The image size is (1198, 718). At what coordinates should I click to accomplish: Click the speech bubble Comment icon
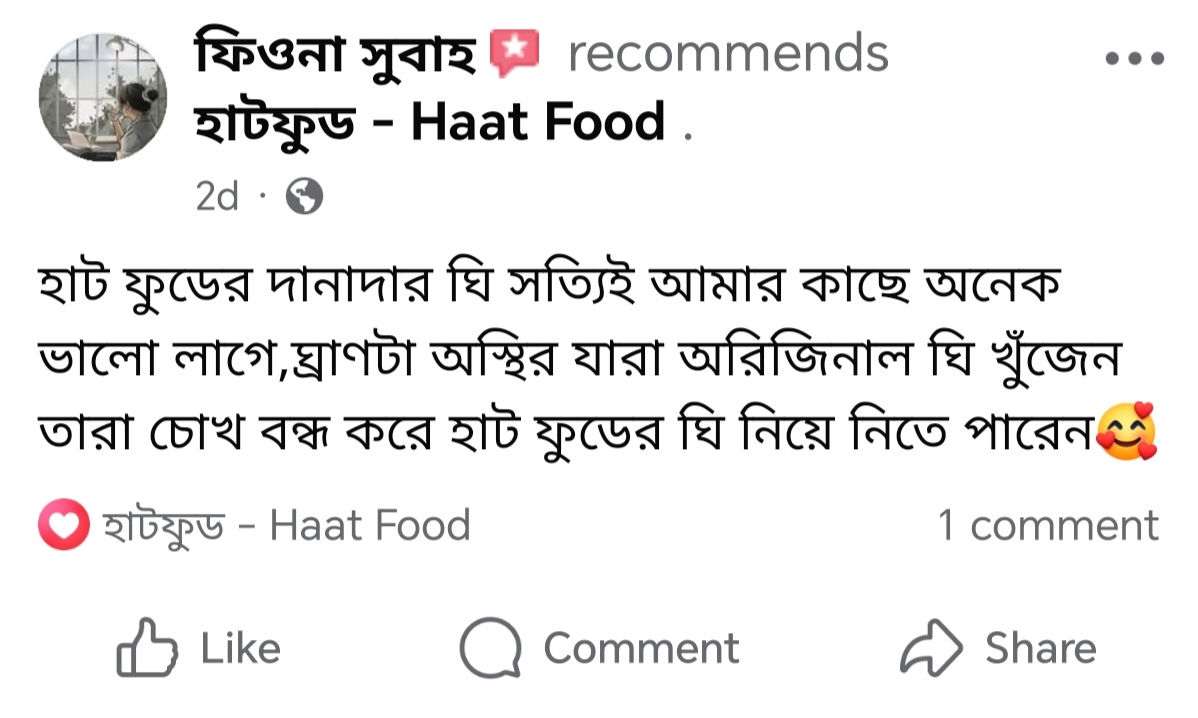[x=490, y=649]
